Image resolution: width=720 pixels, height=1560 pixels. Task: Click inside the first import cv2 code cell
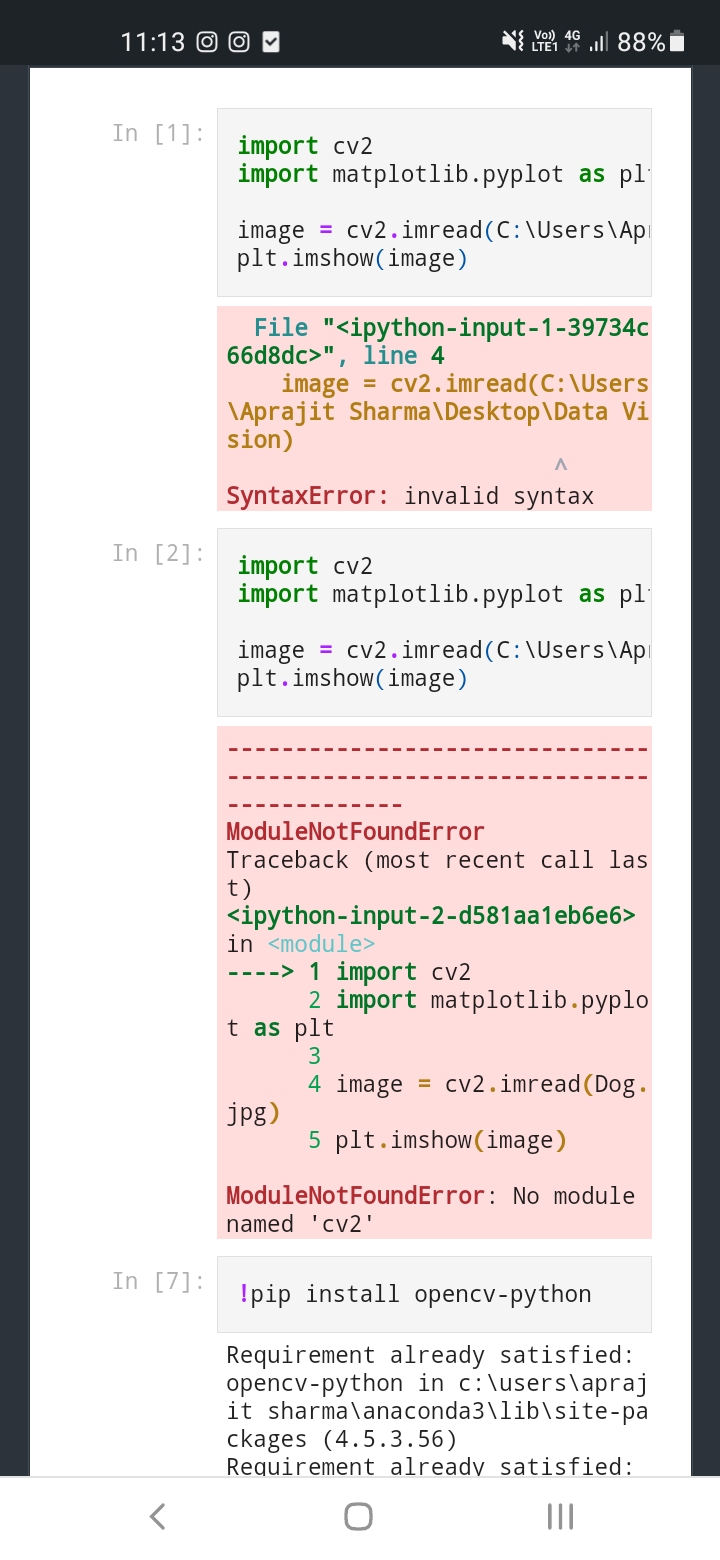coord(433,200)
